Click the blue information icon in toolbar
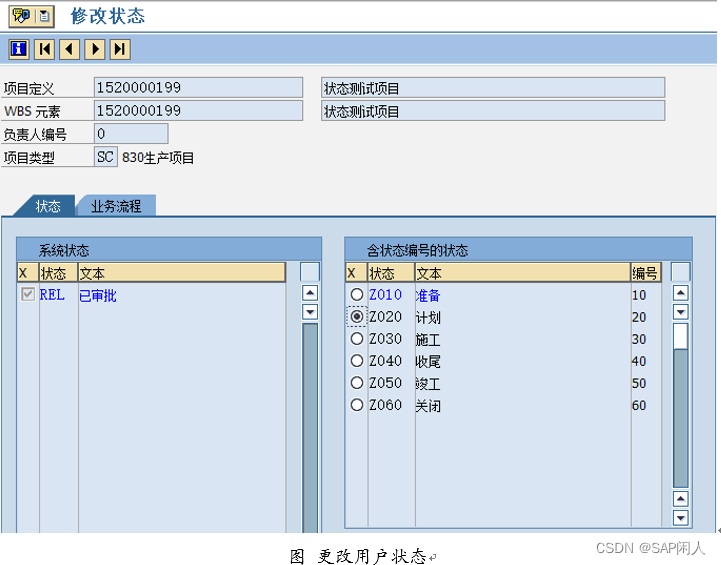 tap(19, 49)
